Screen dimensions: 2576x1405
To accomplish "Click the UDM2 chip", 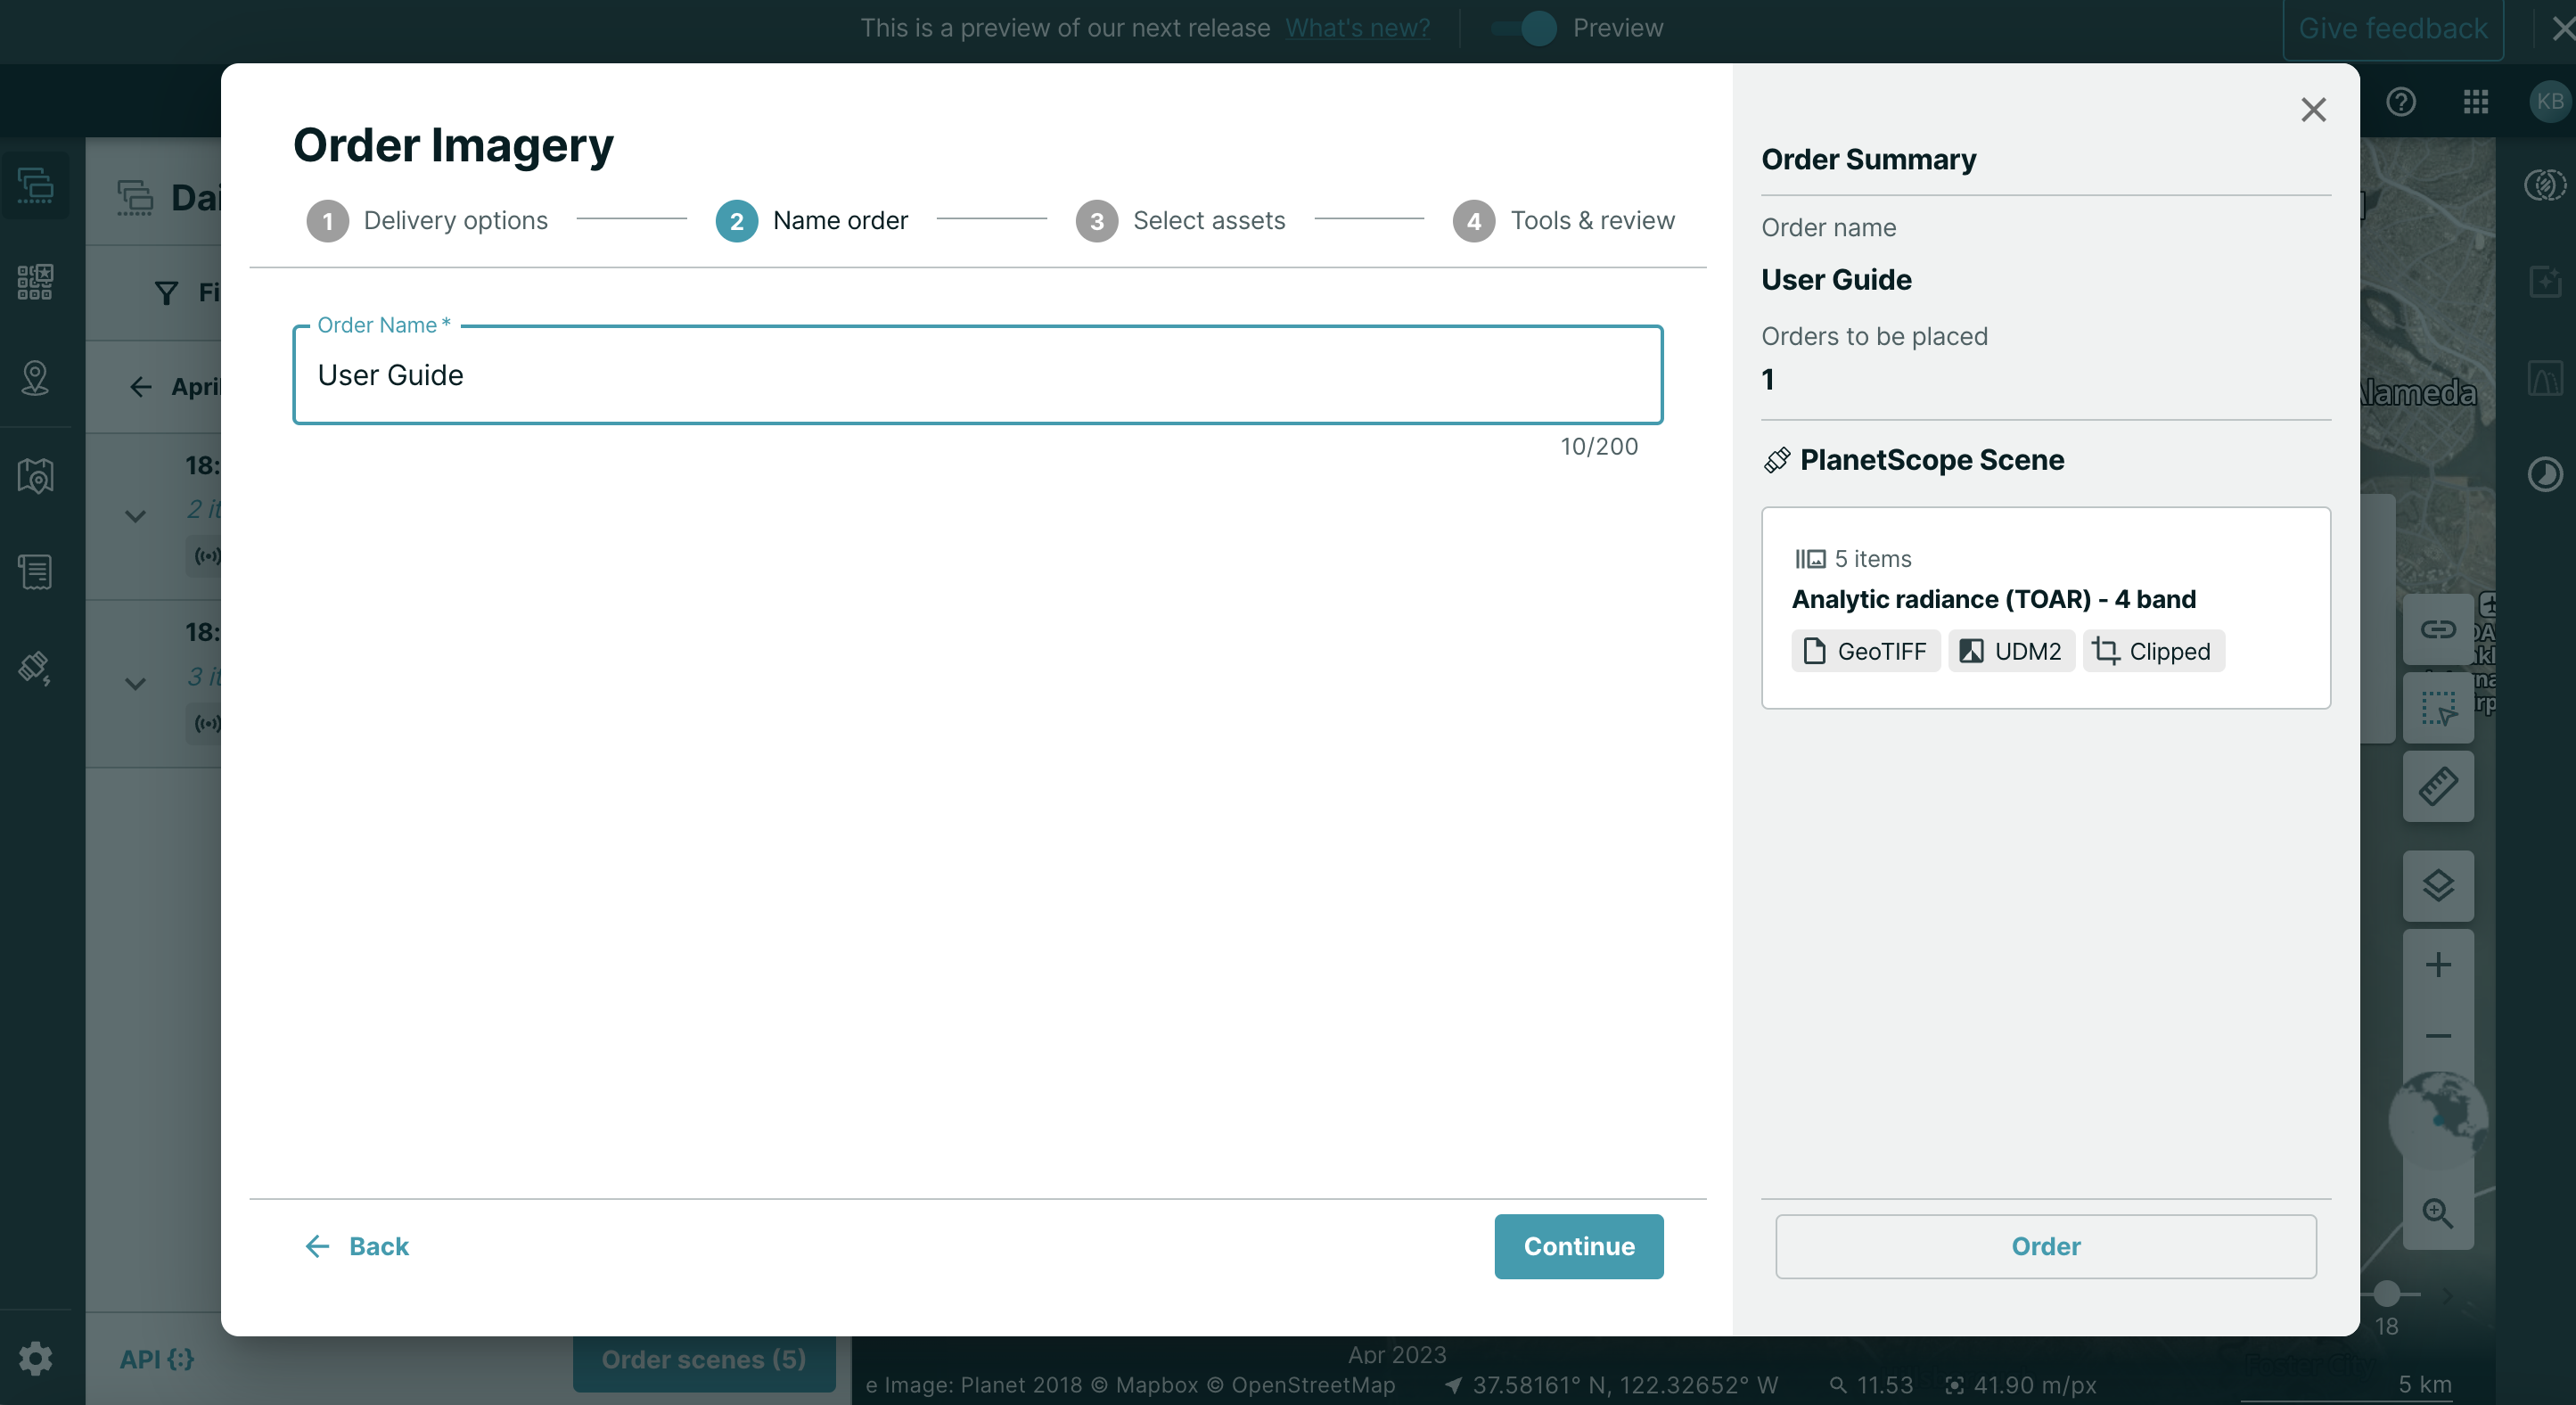I will [x=2011, y=651].
